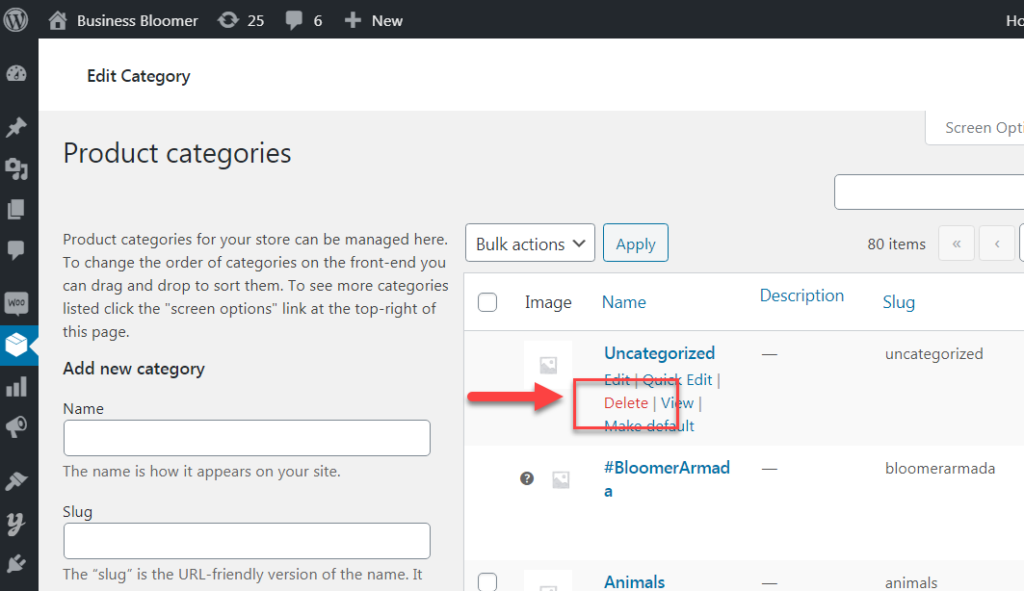
Task: Delete the Uncategorized category
Action: click(x=625, y=402)
